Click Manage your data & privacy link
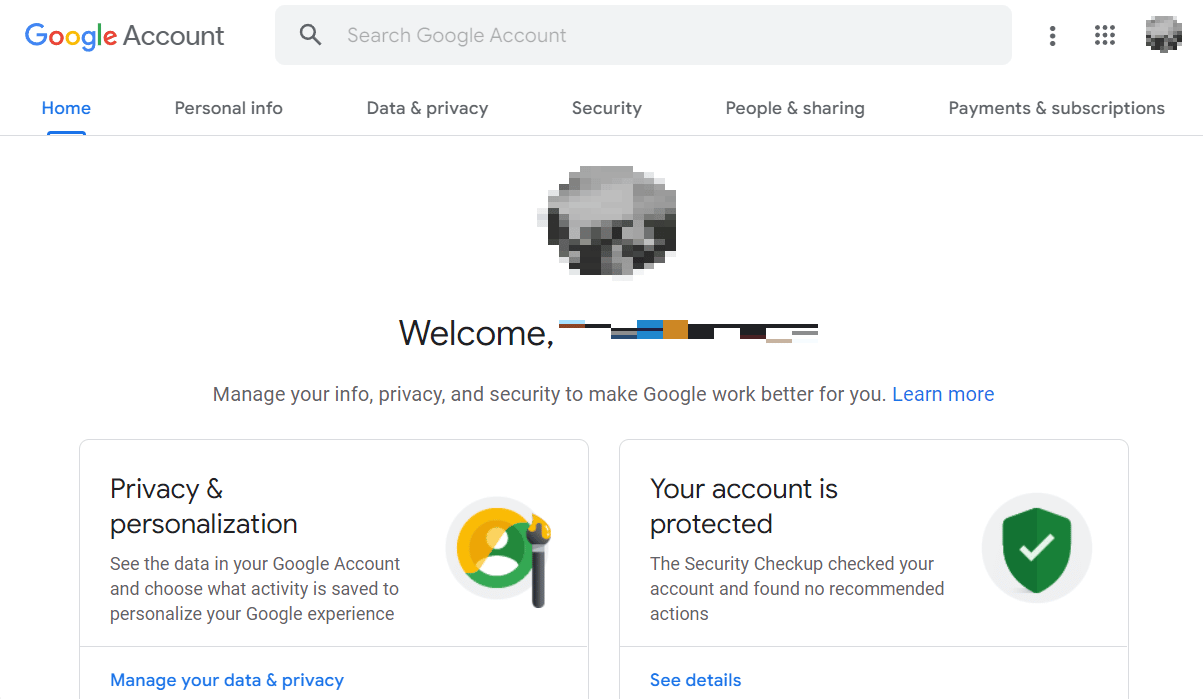This screenshot has height=699, width=1203. tap(227, 680)
